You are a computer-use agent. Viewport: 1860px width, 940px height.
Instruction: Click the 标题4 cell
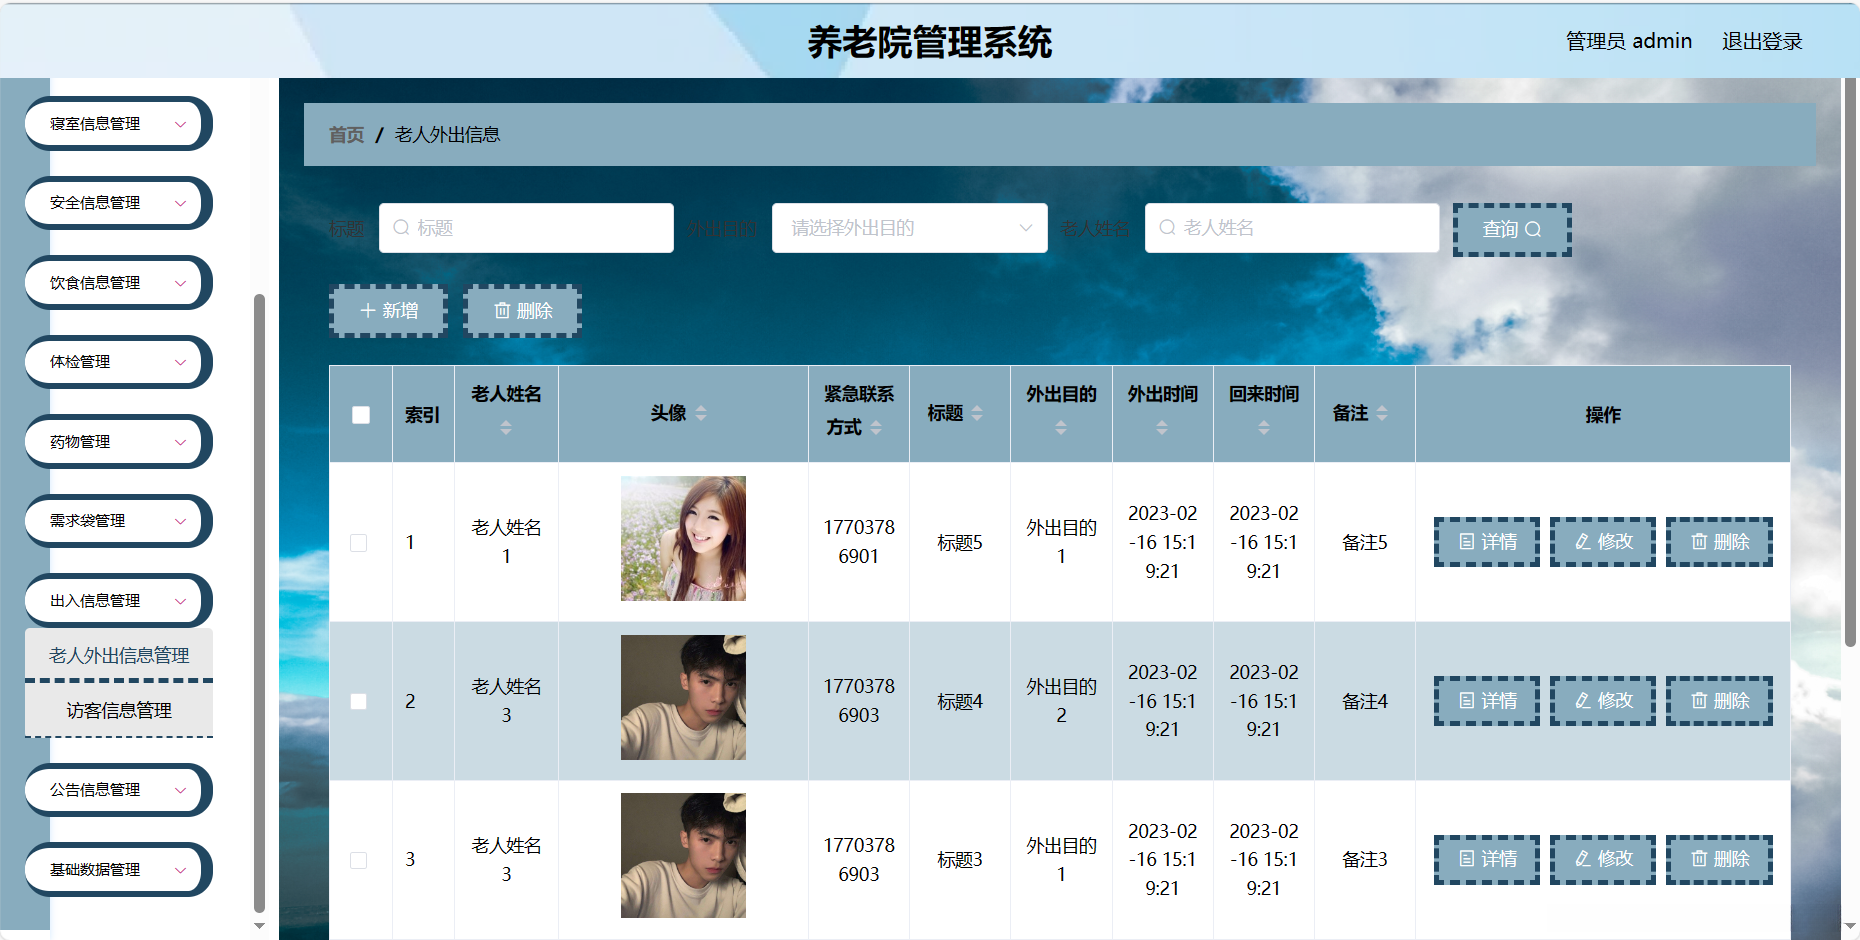pyautogui.click(x=960, y=702)
